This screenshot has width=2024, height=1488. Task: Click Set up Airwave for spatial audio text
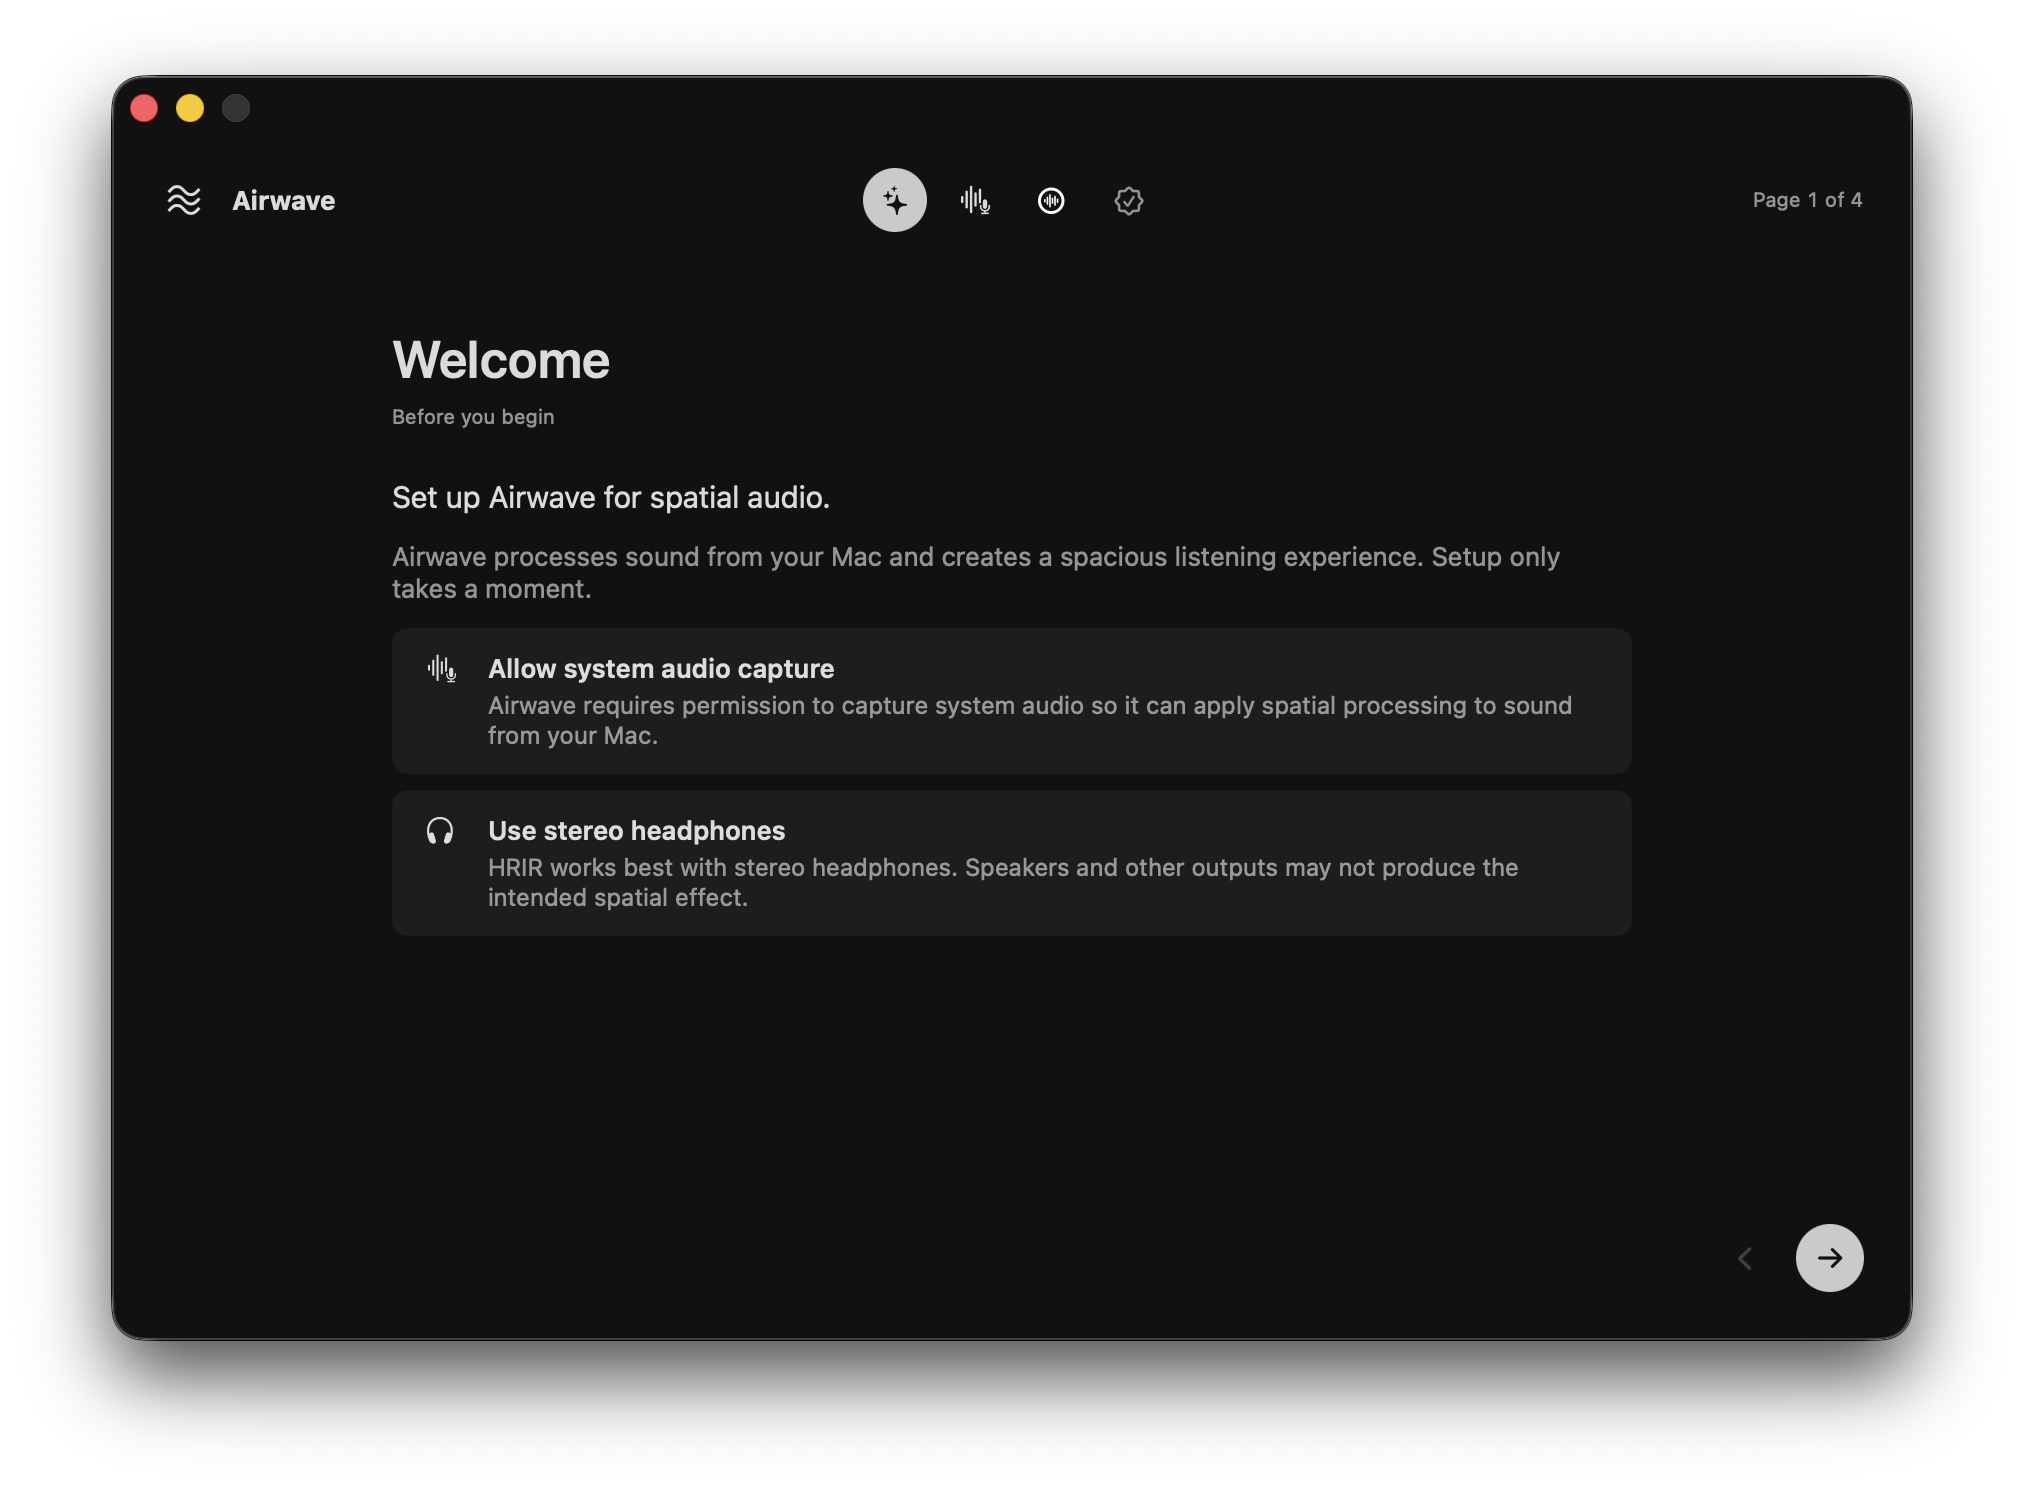[x=611, y=497]
